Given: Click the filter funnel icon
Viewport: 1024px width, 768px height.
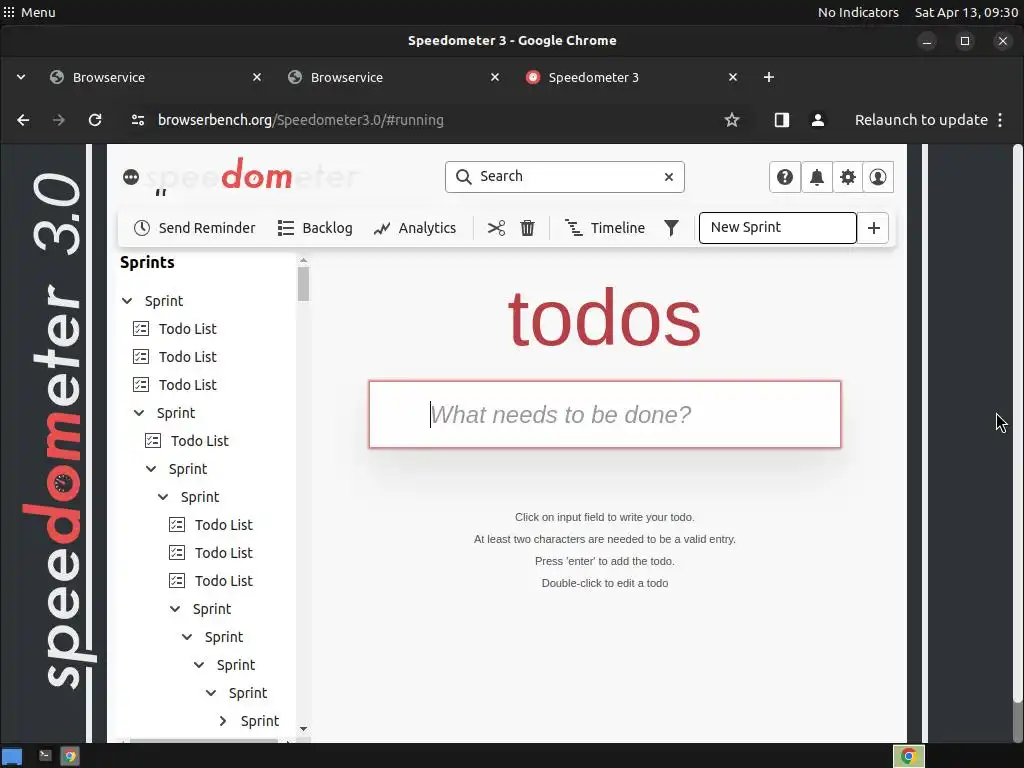Looking at the screenshot, I should (671, 228).
